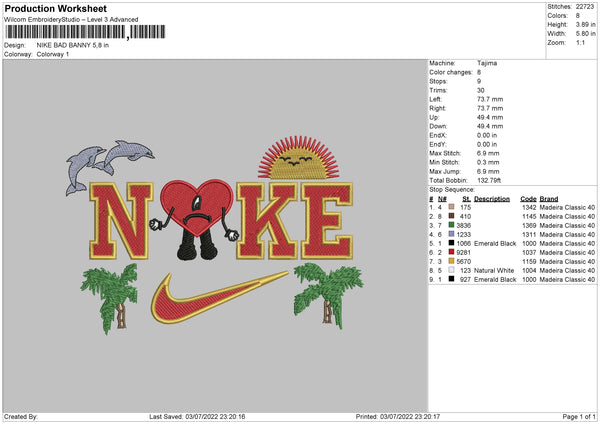The image size is (600, 424).
Task: Click Emerald Black in the 1066-stitch row
Action: (495, 243)
